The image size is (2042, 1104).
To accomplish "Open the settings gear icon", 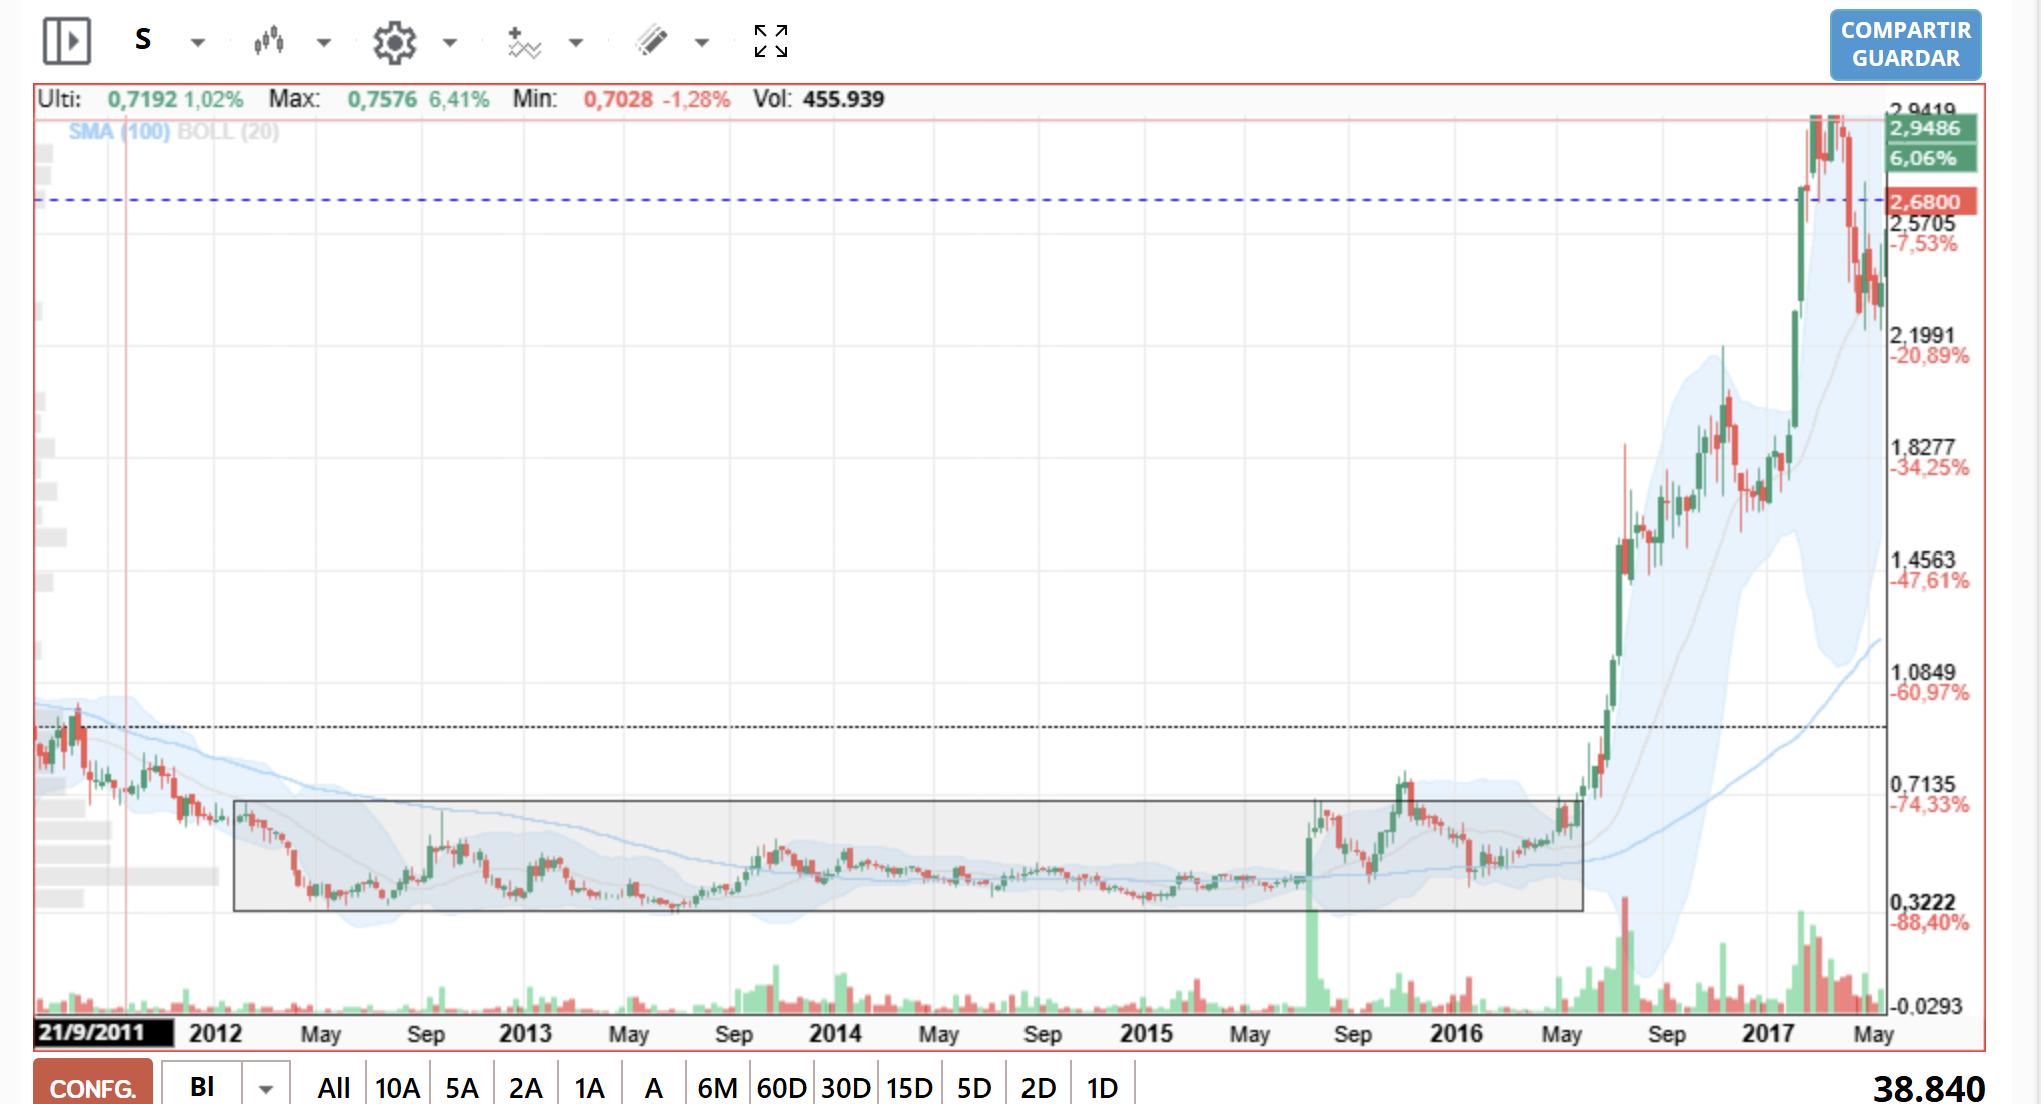I will coord(394,43).
